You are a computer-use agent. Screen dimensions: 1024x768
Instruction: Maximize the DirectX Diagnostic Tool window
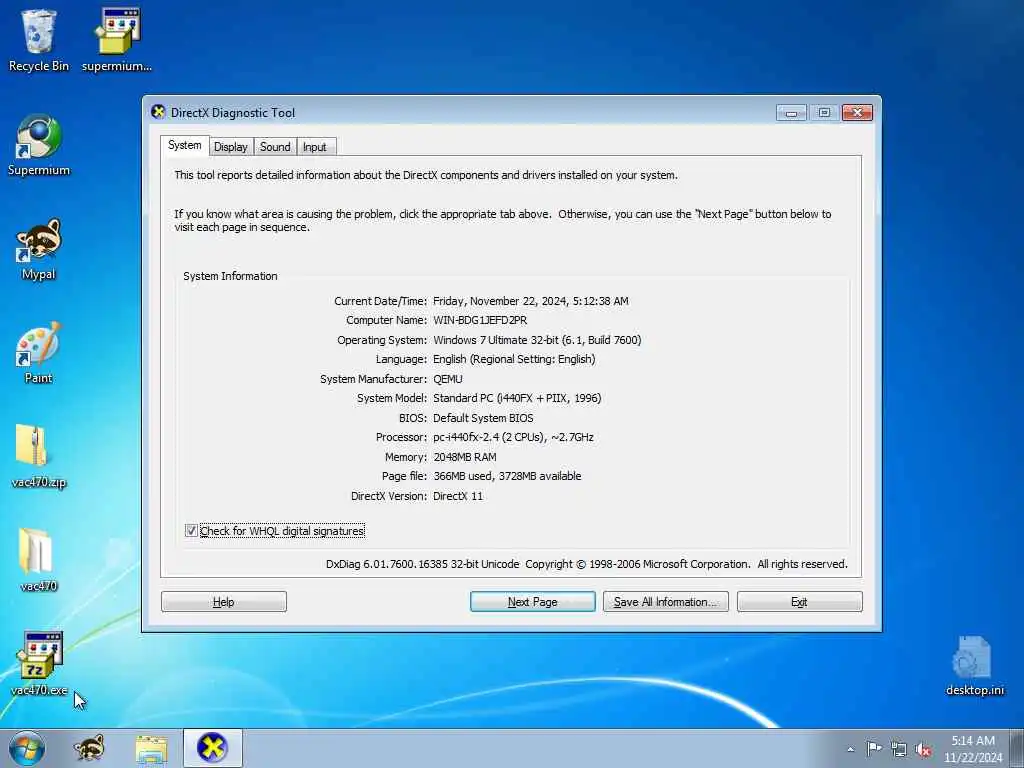(x=824, y=113)
